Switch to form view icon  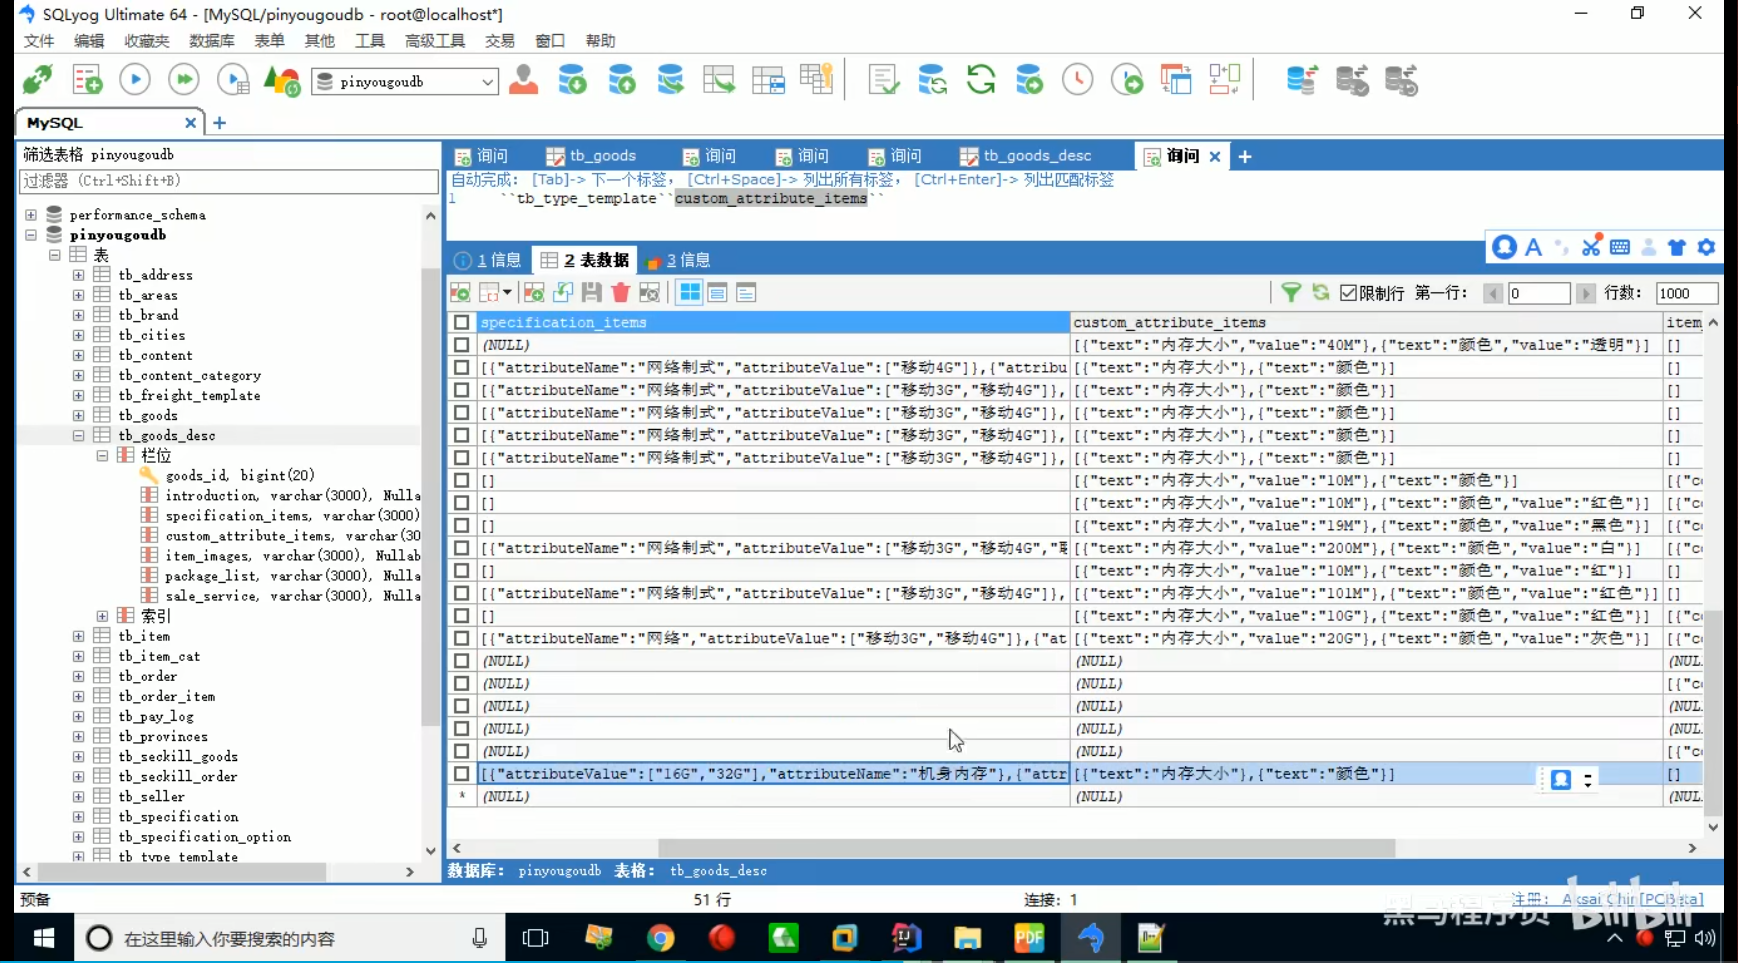pos(717,292)
